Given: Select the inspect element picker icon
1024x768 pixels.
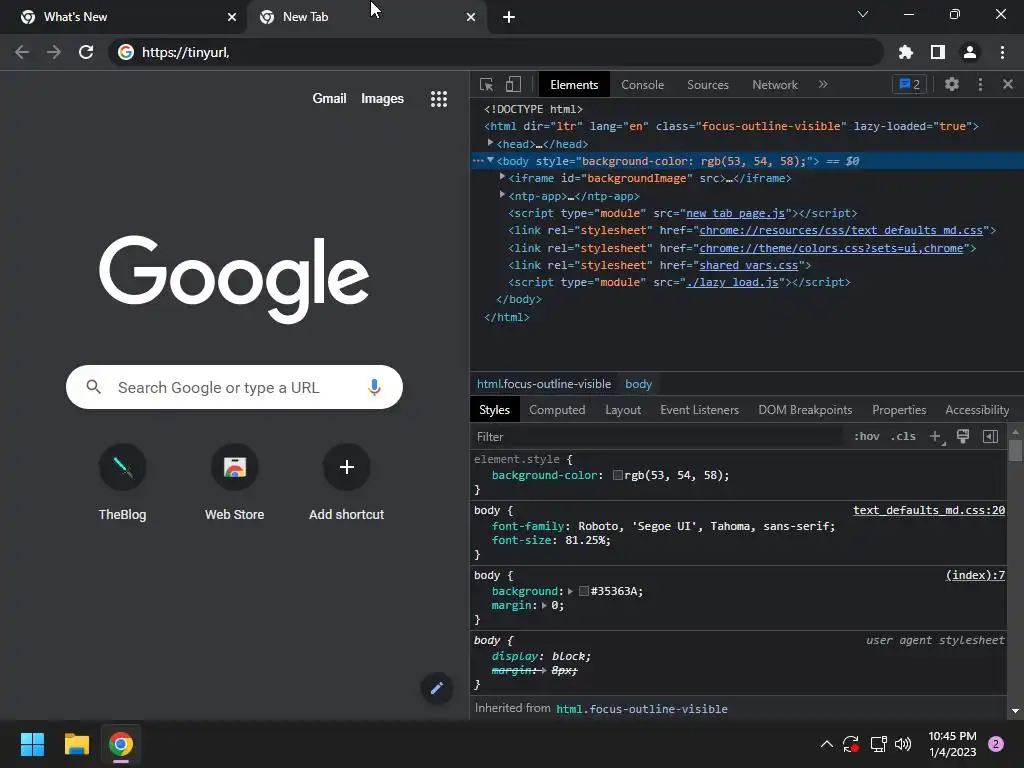Looking at the screenshot, I should [486, 84].
